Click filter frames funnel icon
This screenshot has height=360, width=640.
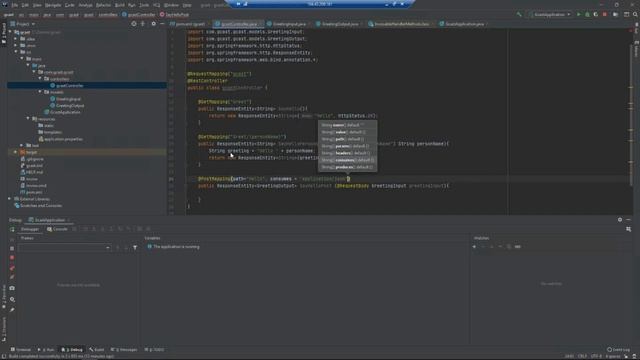[x=135, y=247]
